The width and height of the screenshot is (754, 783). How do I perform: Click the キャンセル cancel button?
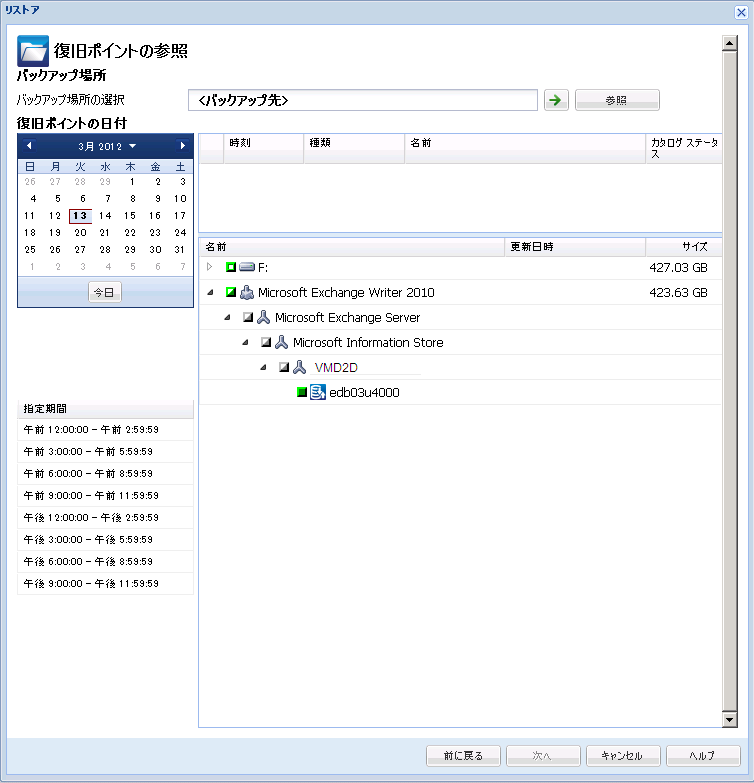click(623, 756)
